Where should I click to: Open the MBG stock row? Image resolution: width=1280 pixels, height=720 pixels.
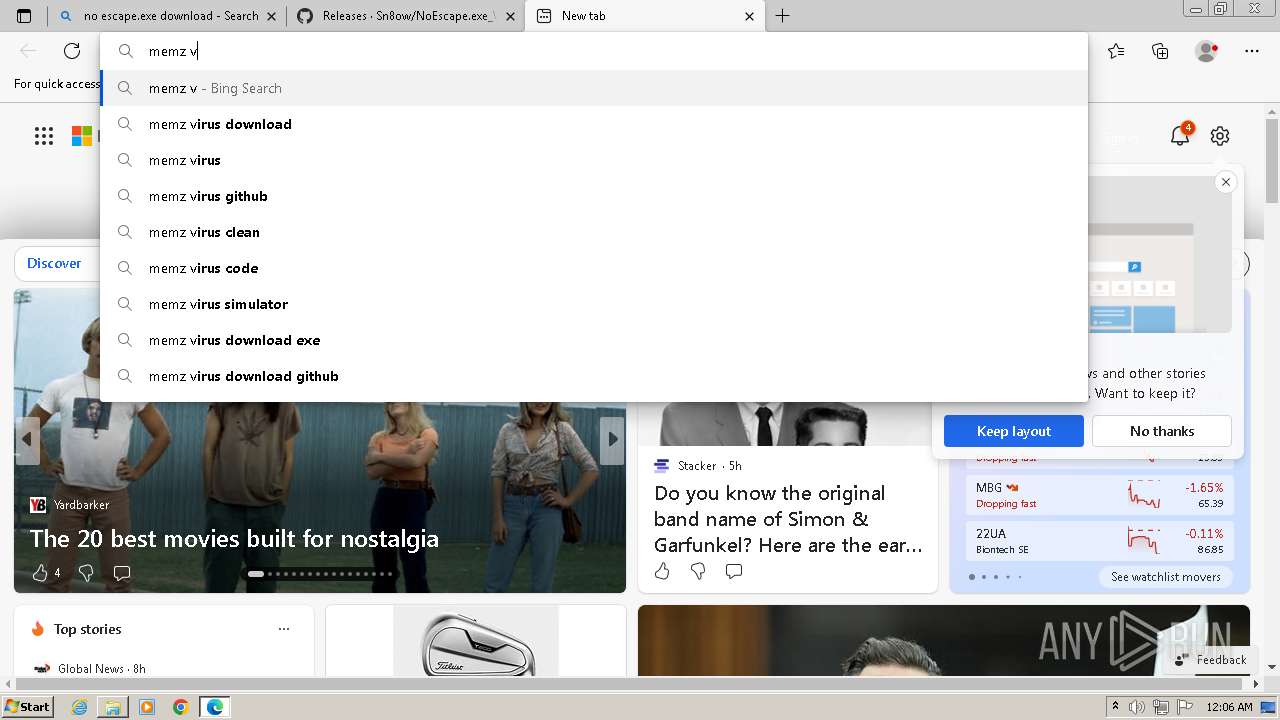pos(1099,495)
